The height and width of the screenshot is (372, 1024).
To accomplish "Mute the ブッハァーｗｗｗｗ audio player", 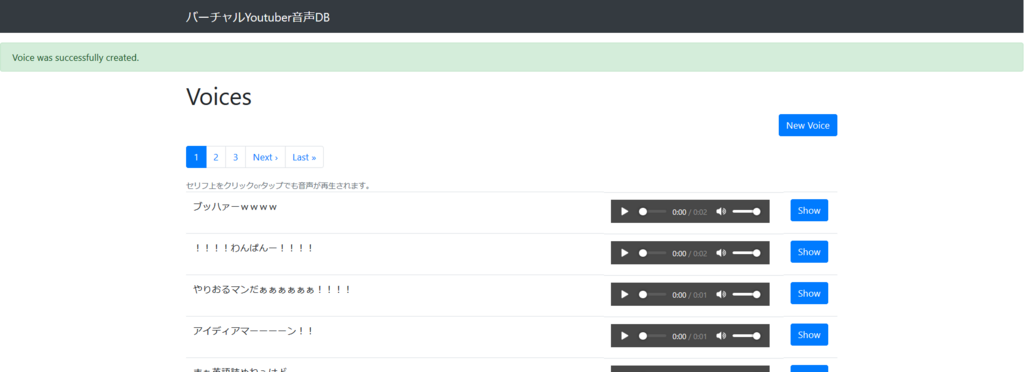I will tap(721, 211).
